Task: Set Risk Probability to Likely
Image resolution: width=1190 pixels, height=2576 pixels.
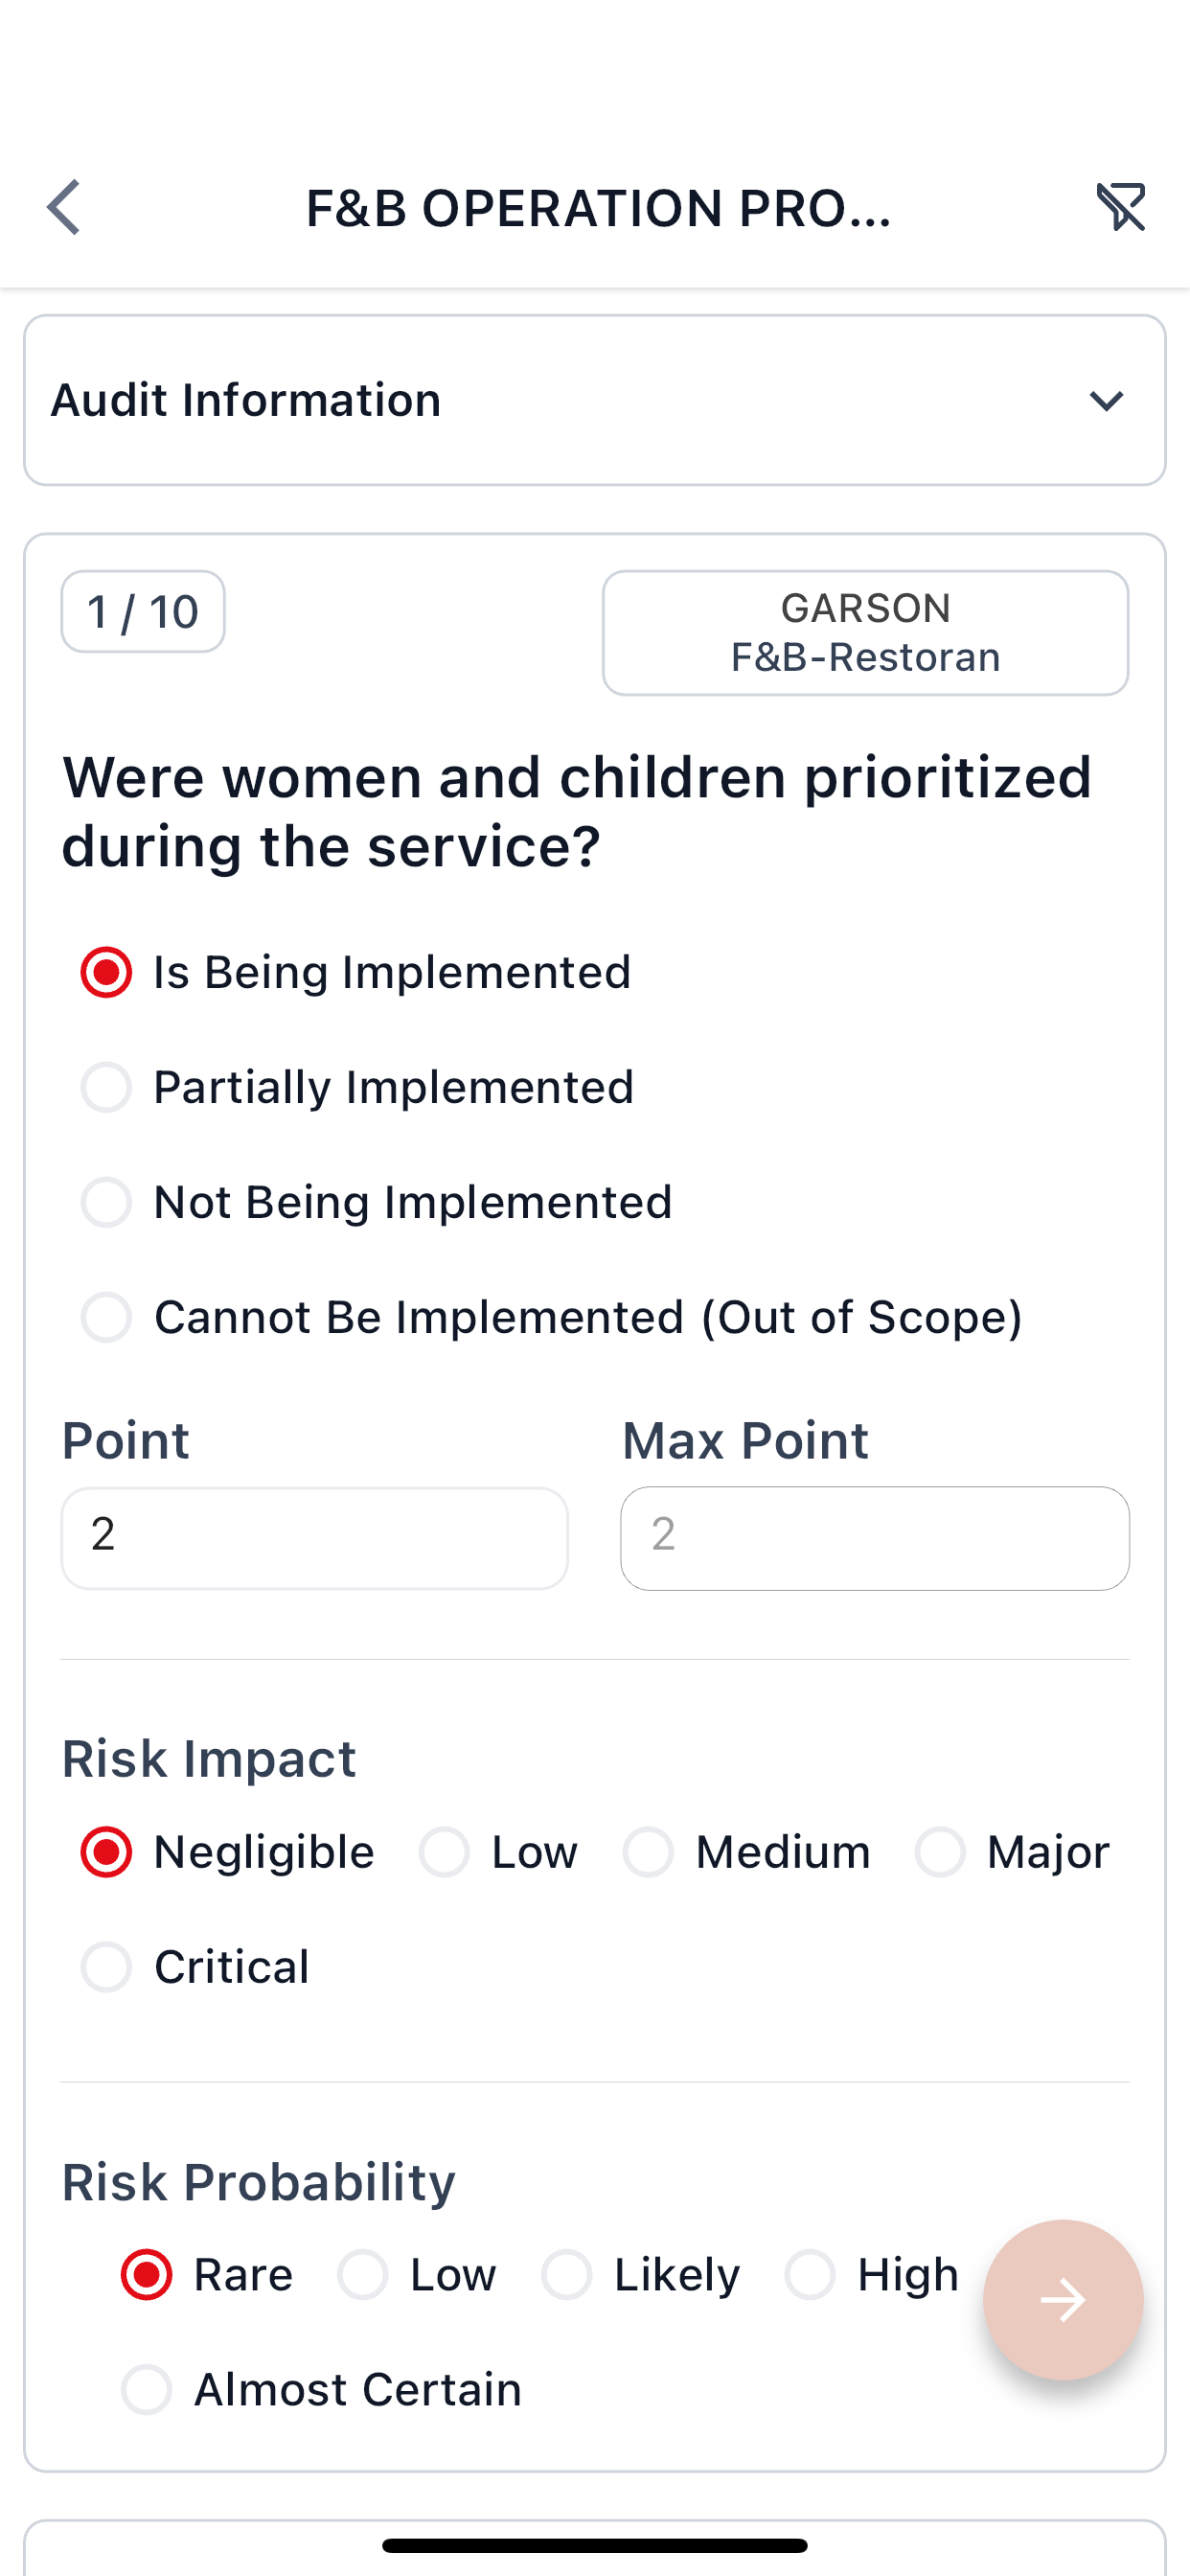Action: point(567,2275)
